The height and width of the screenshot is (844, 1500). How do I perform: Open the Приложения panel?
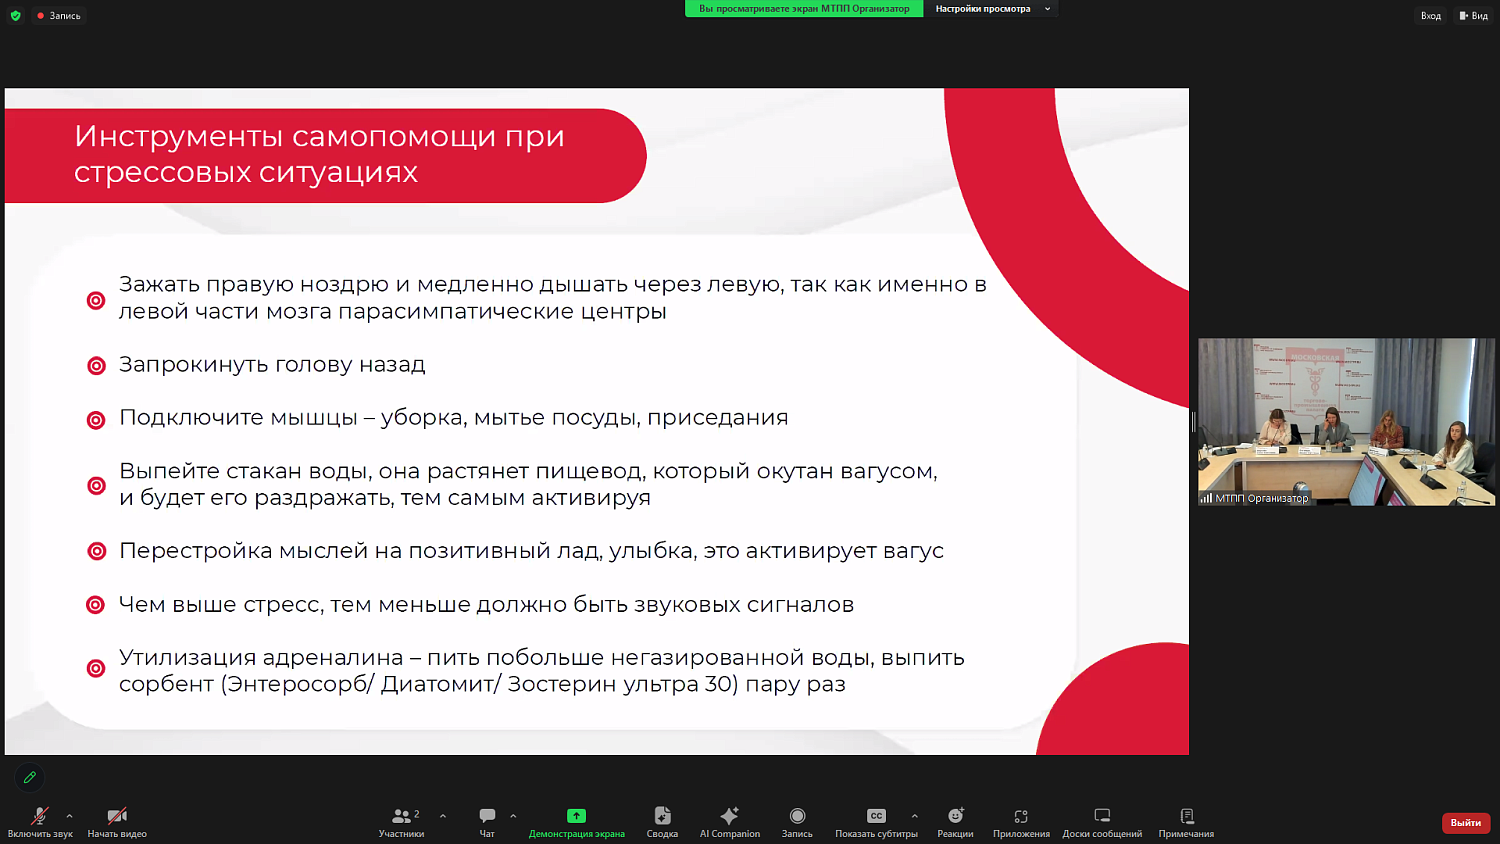click(x=1021, y=820)
